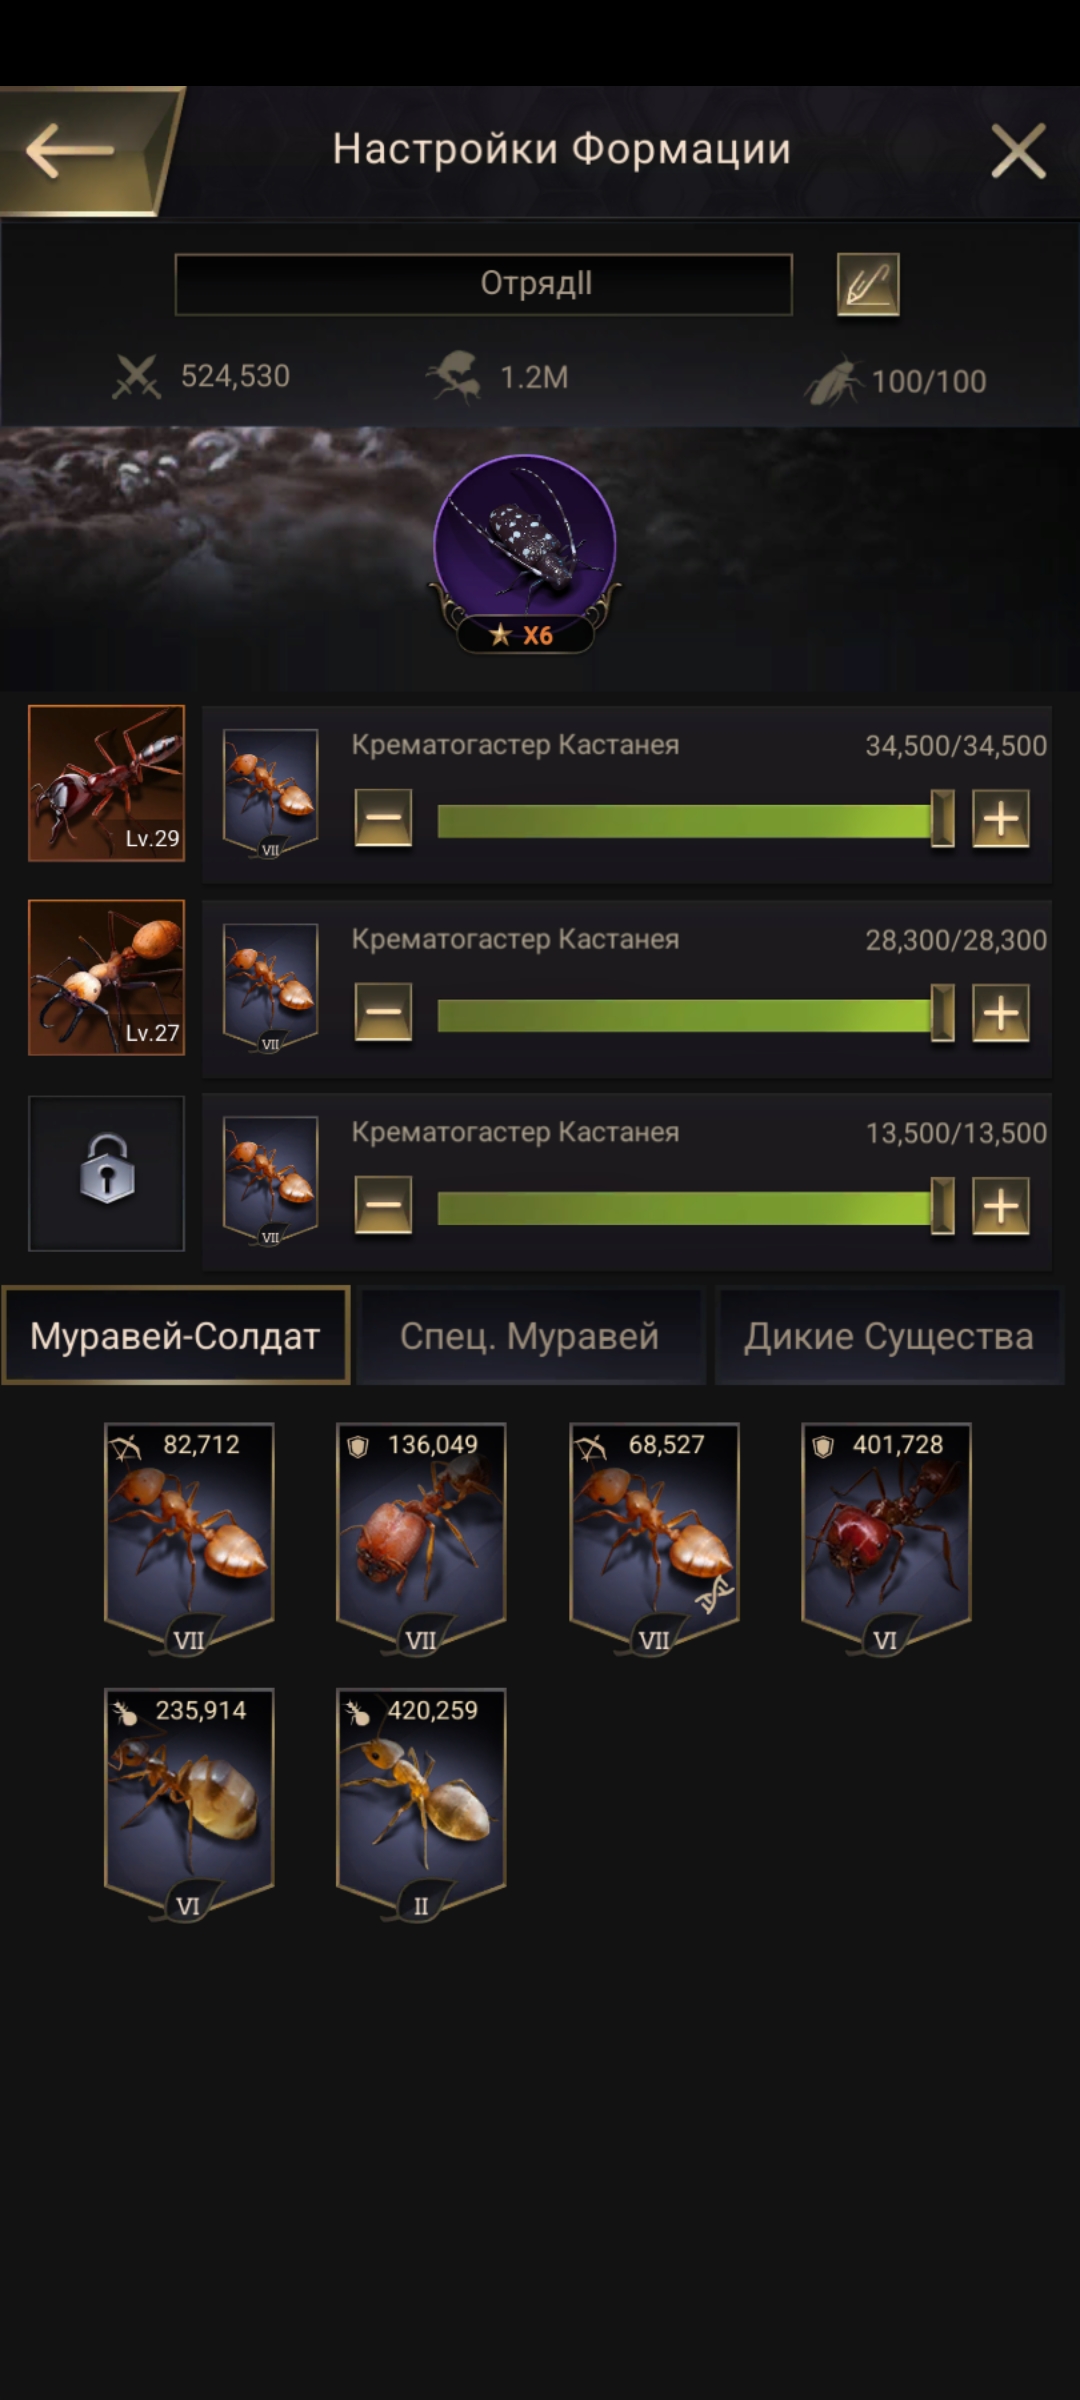This screenshot has width=1080, height=2400.
Task: Decrease first row troops with minus button
Action: coord(383,817)
